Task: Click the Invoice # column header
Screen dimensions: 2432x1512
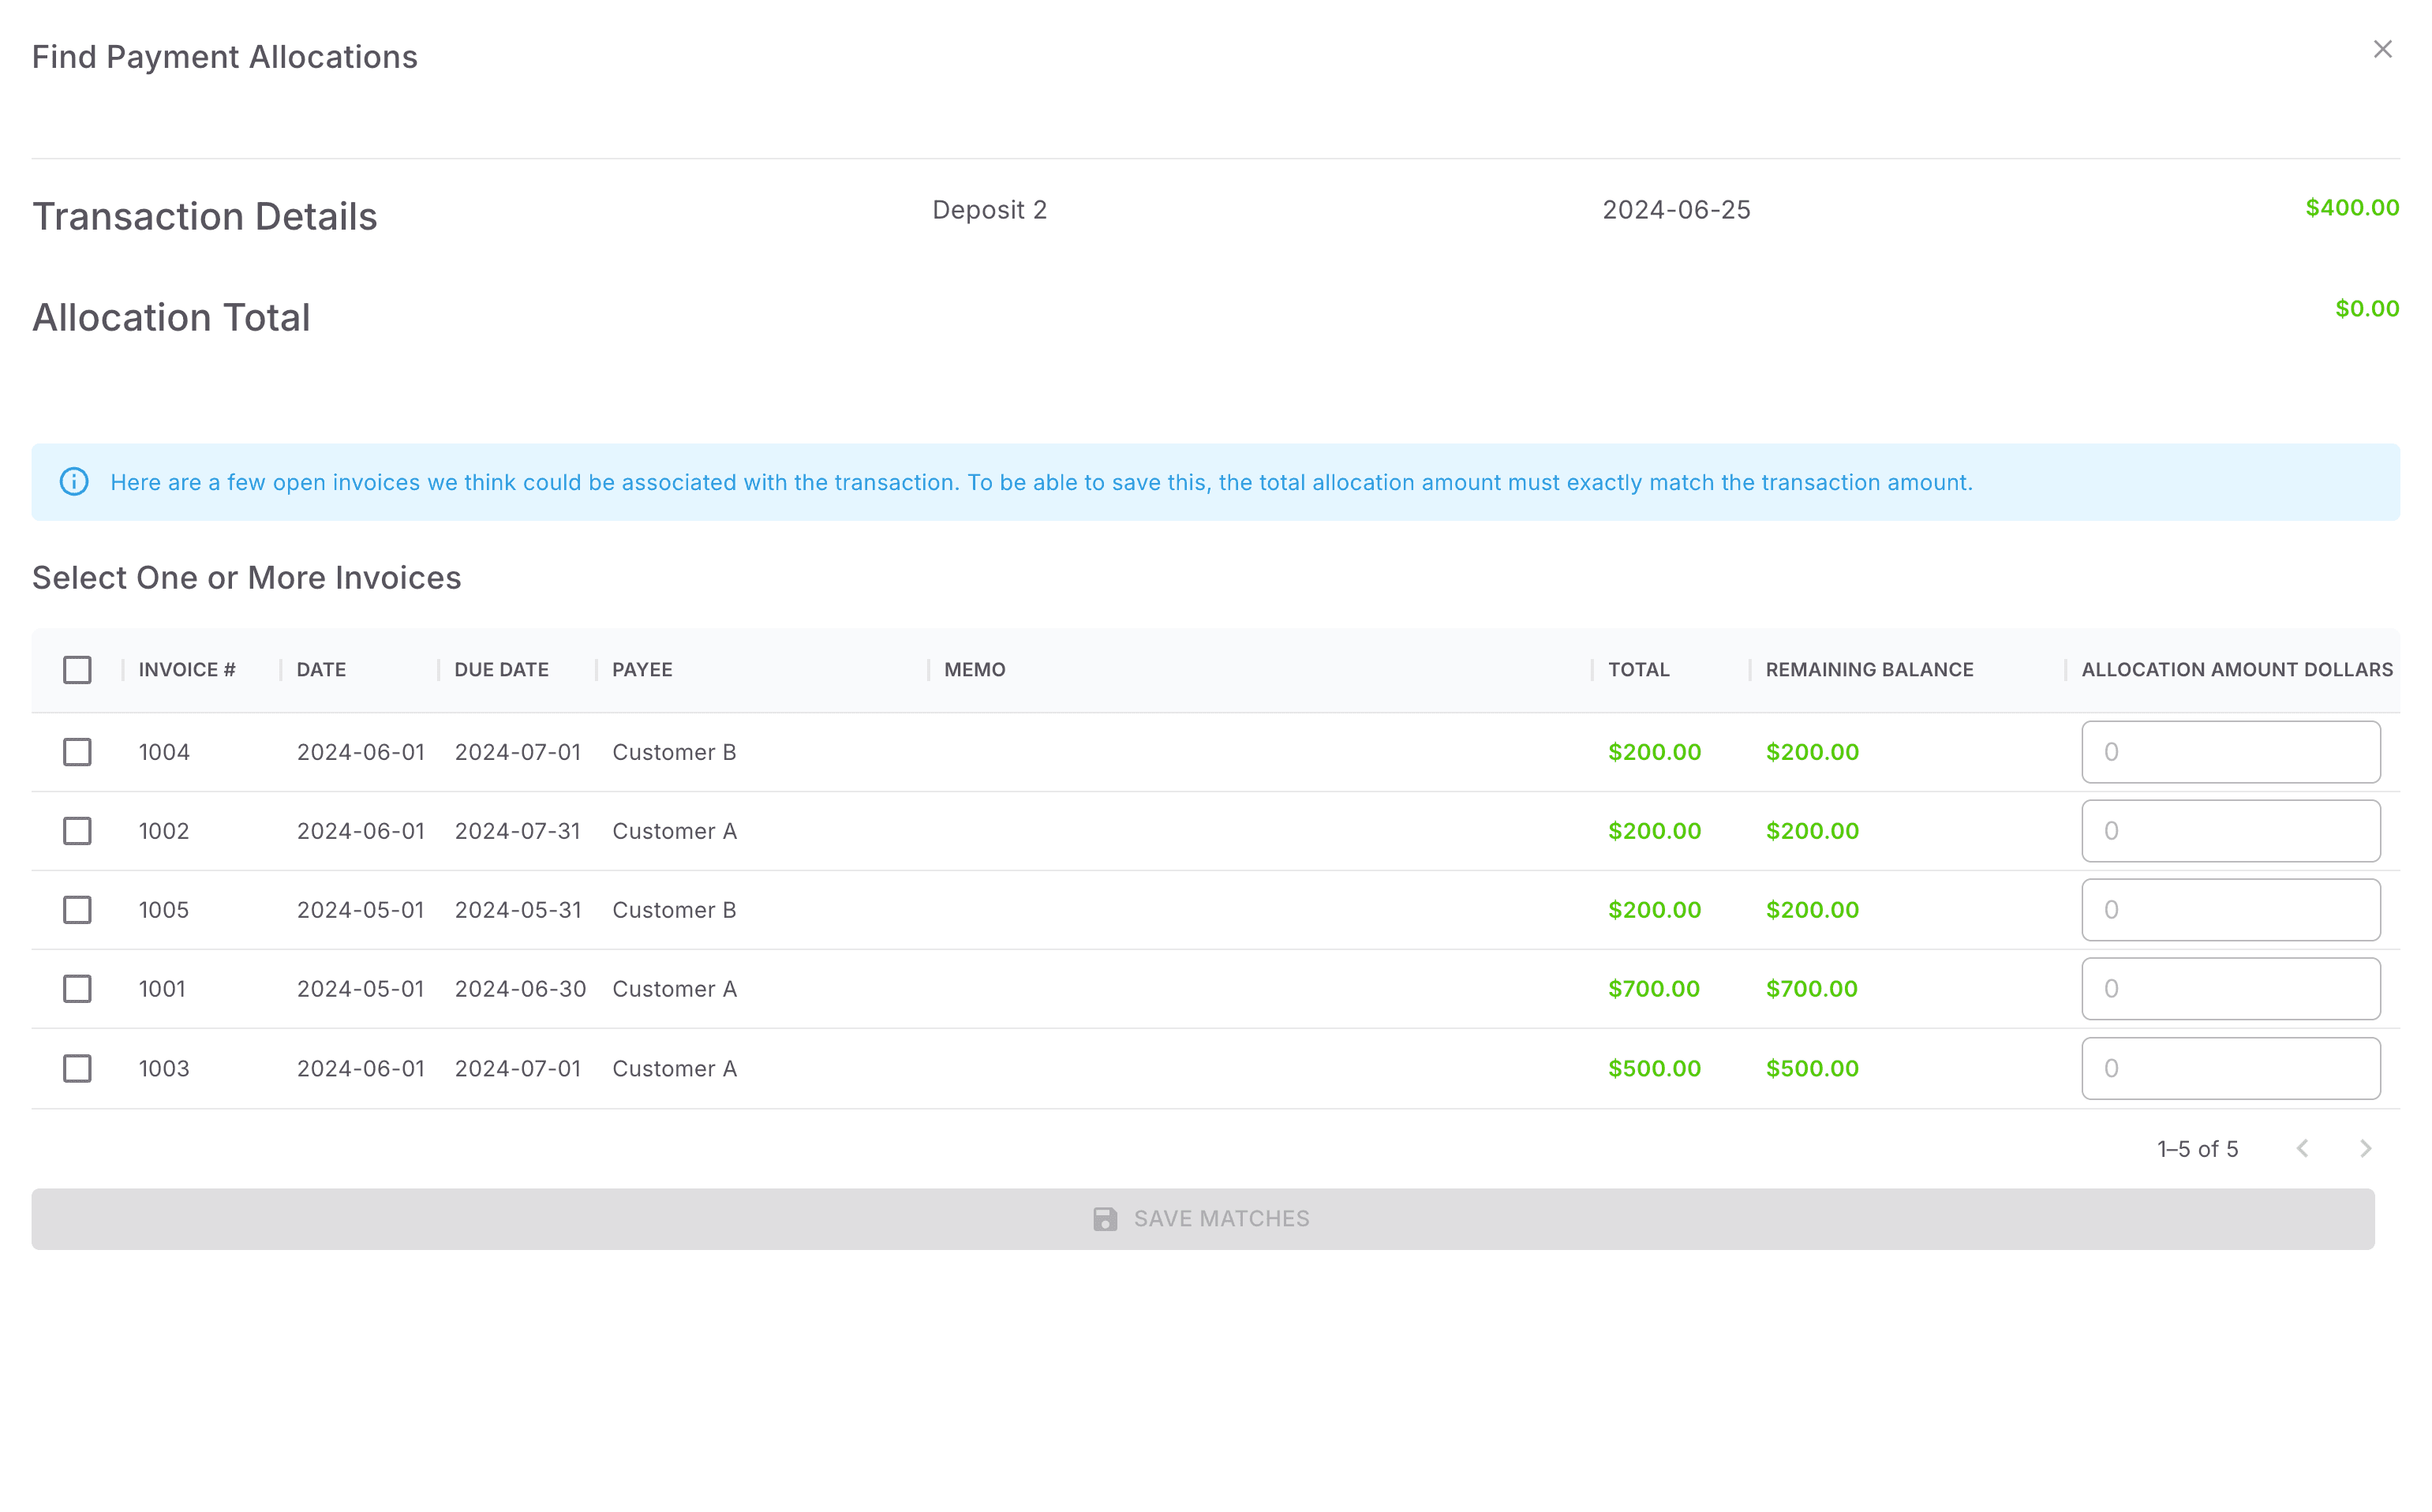Action: tap(187, 669)
